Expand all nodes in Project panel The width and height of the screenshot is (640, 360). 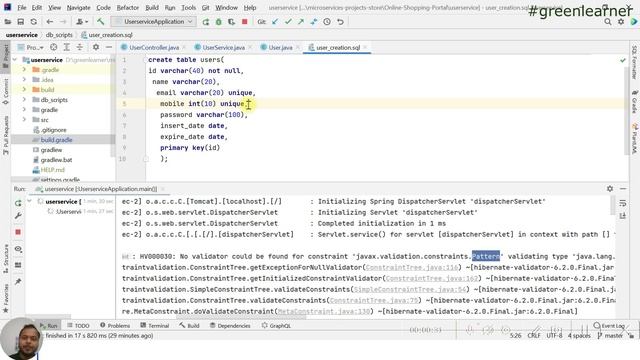click(x=67, y=47)
